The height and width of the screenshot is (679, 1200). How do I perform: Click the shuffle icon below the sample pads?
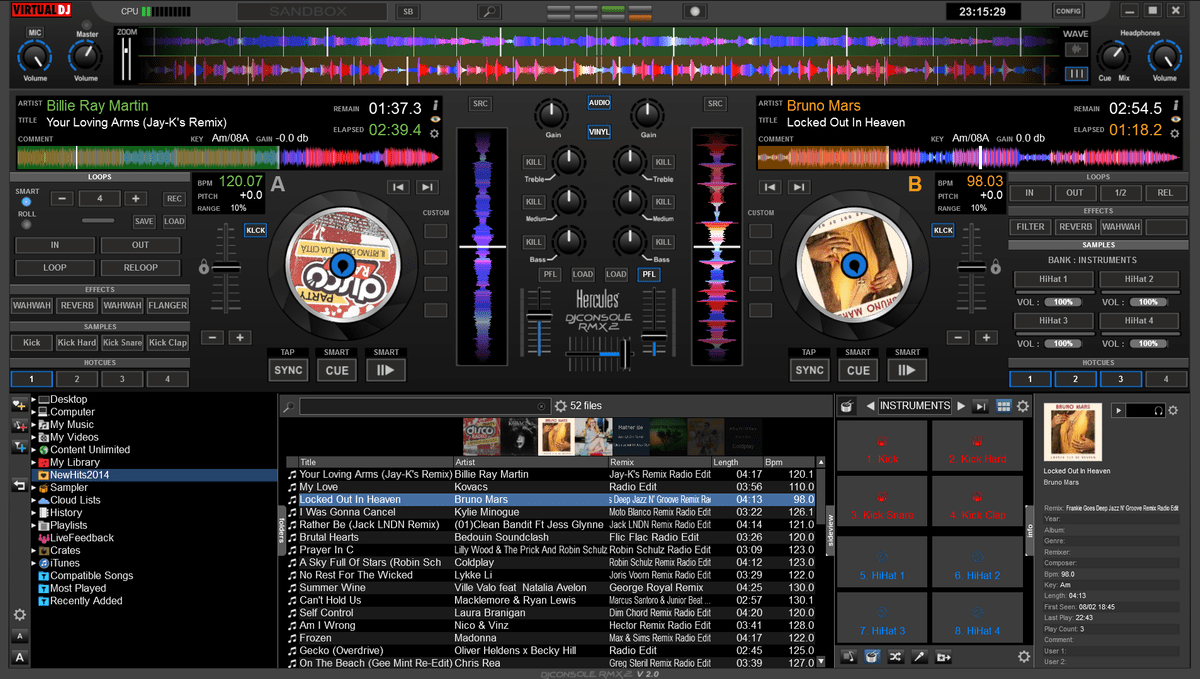pyautogui.click(x=894, y=657)
